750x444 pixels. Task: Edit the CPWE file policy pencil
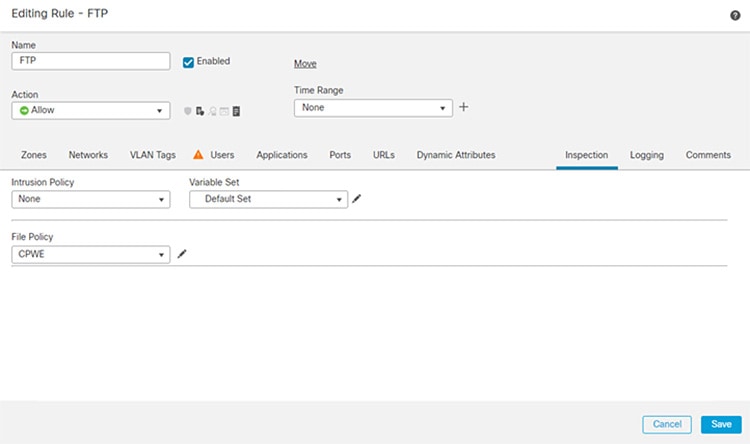click(x=182, y=254)
